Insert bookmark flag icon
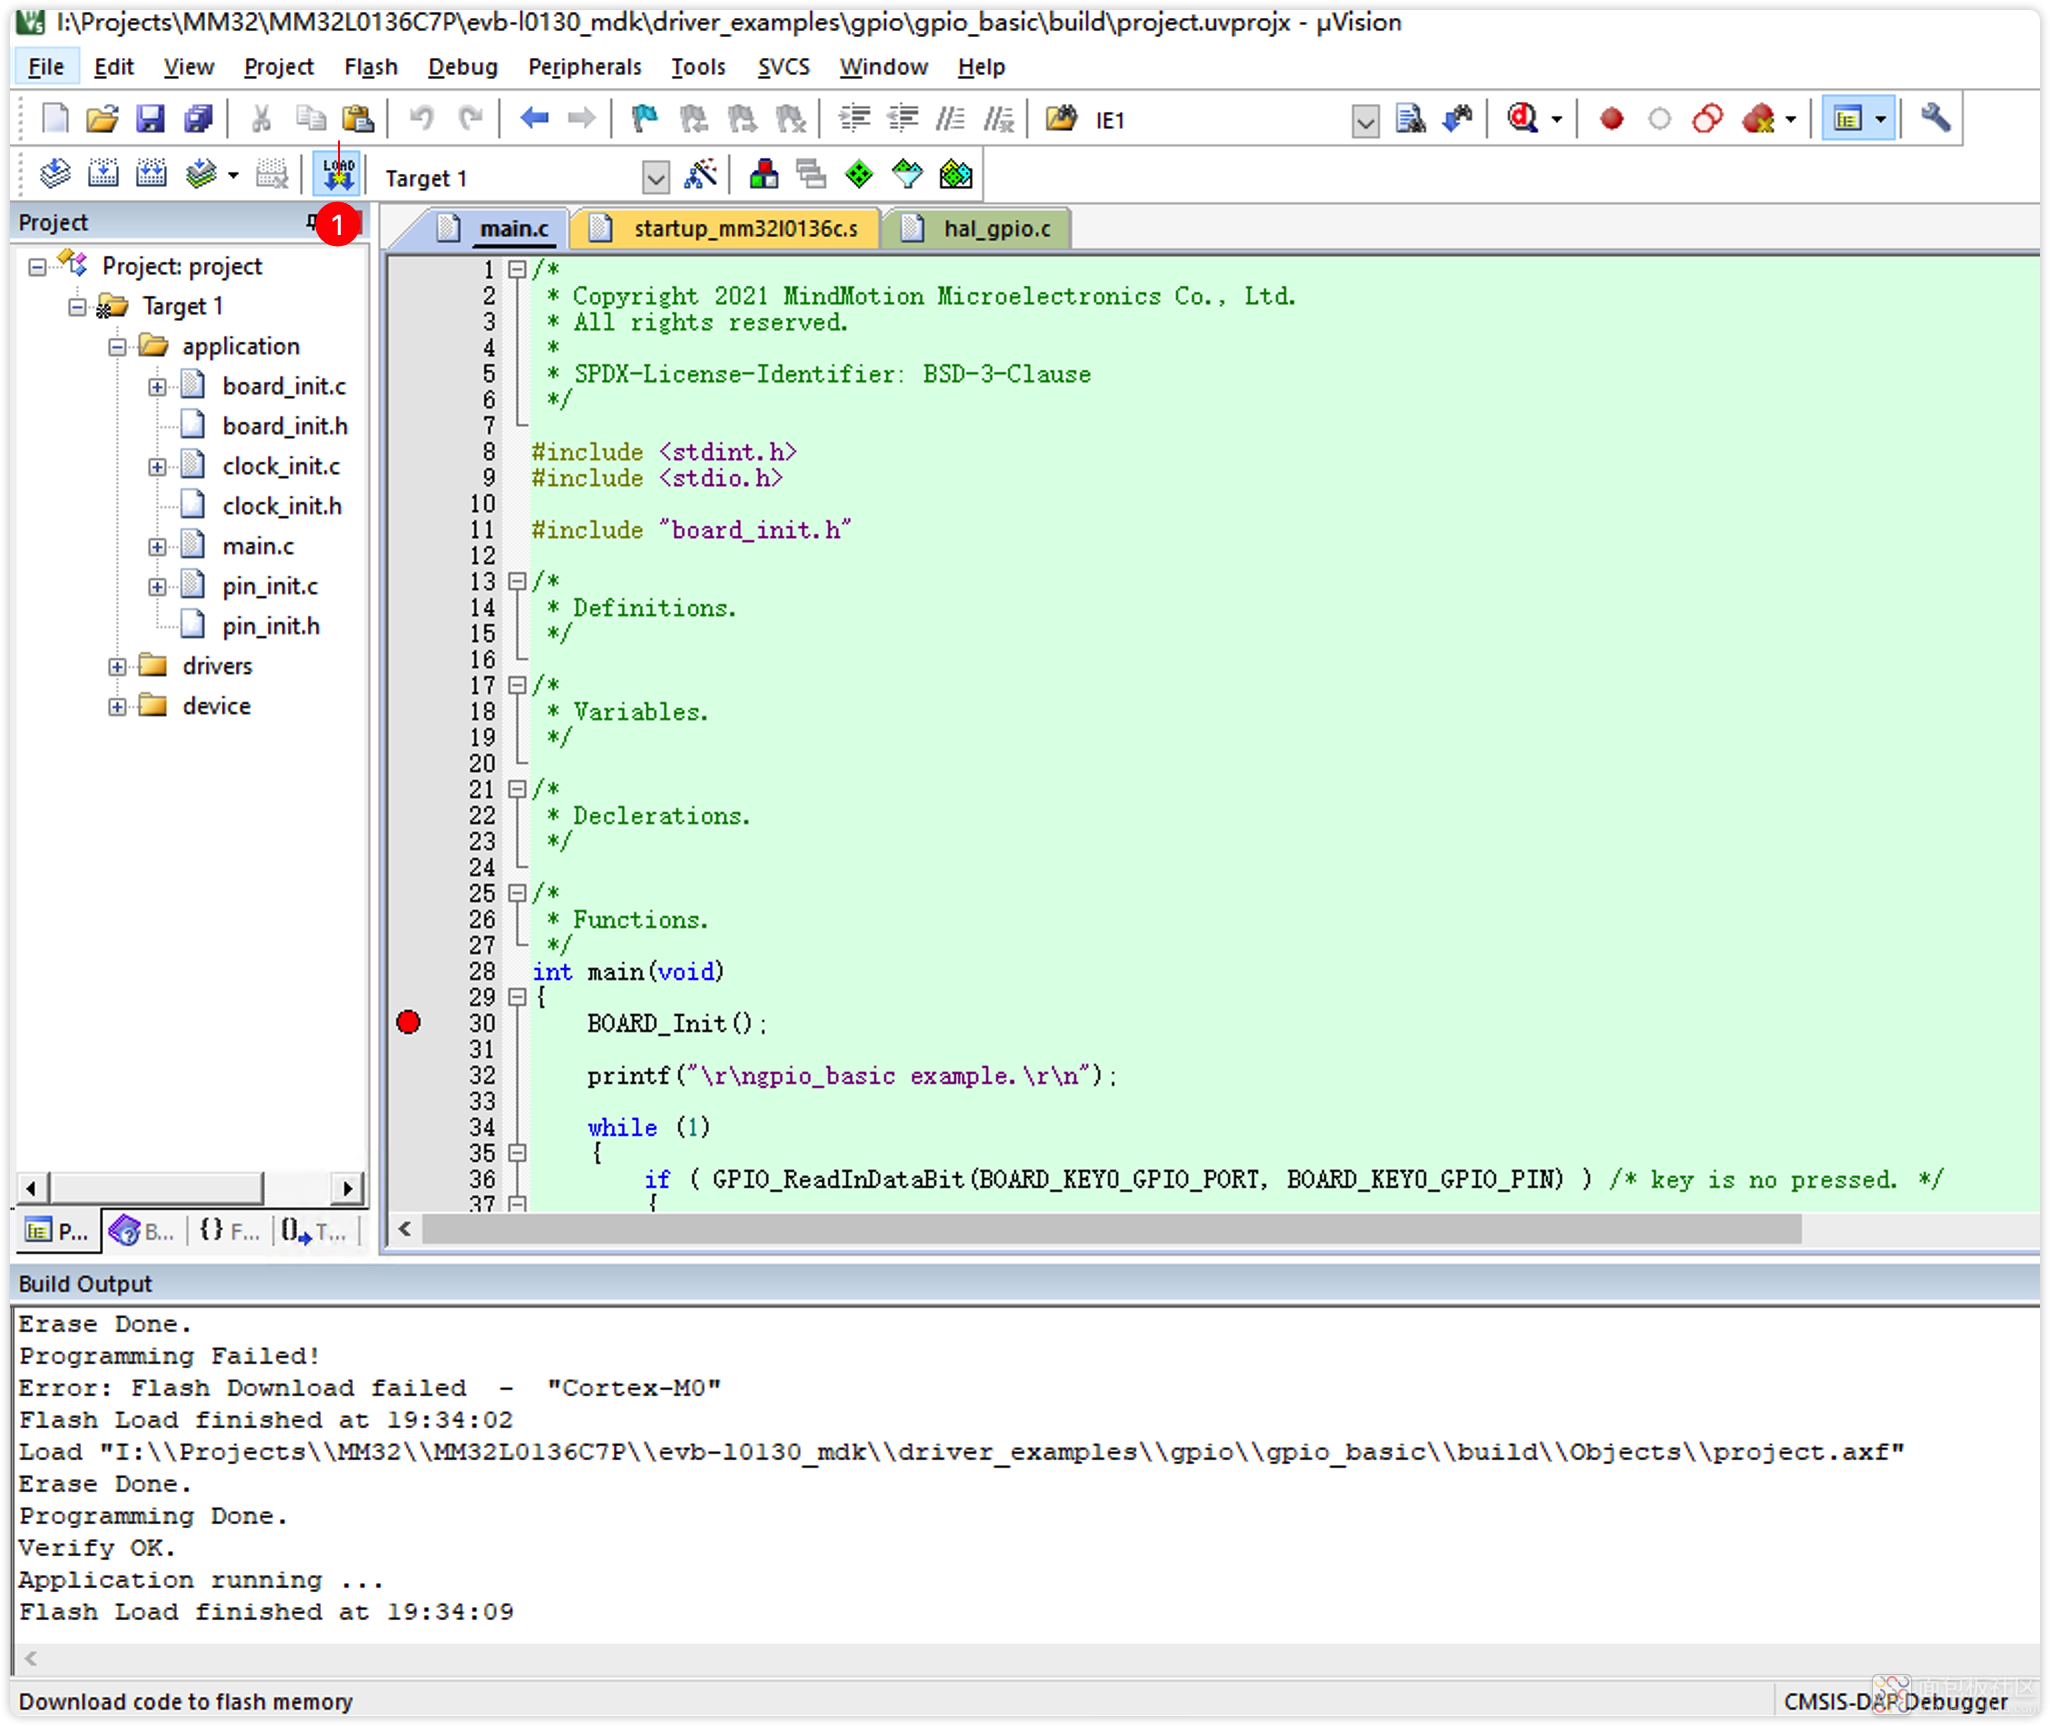 [644, 119]
